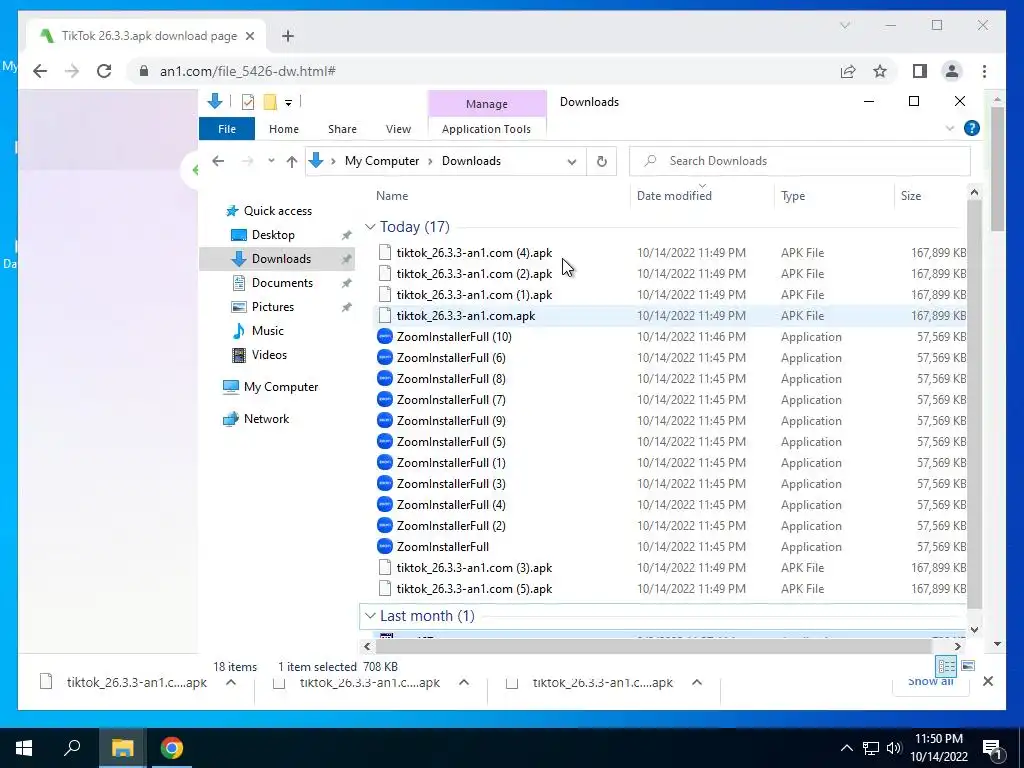
Task: Click the Explorer Help icon
Action: [x=972, y=128]
